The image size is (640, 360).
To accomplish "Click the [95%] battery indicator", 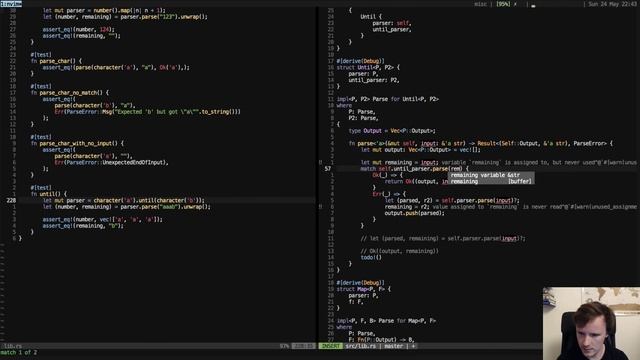I will [503, 4].
